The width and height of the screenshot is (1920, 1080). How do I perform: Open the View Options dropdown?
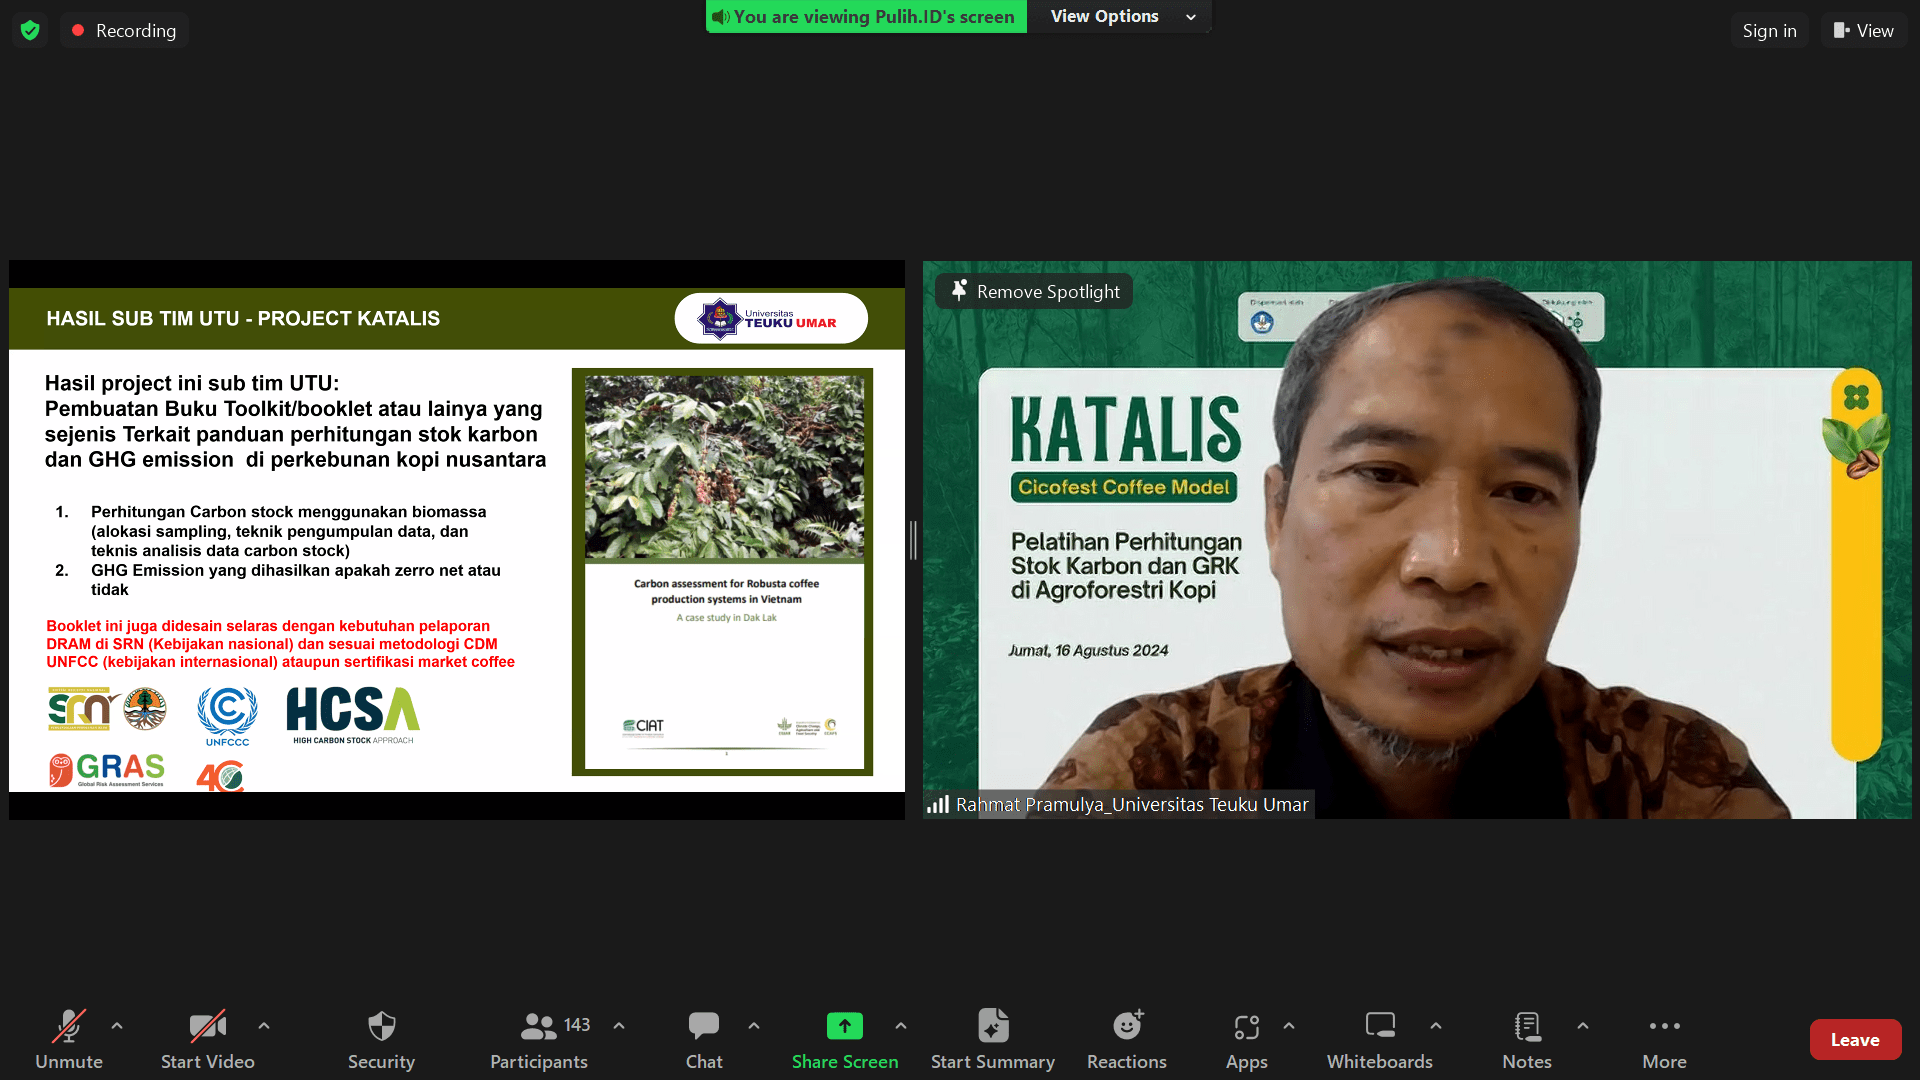click(1119, 16)
